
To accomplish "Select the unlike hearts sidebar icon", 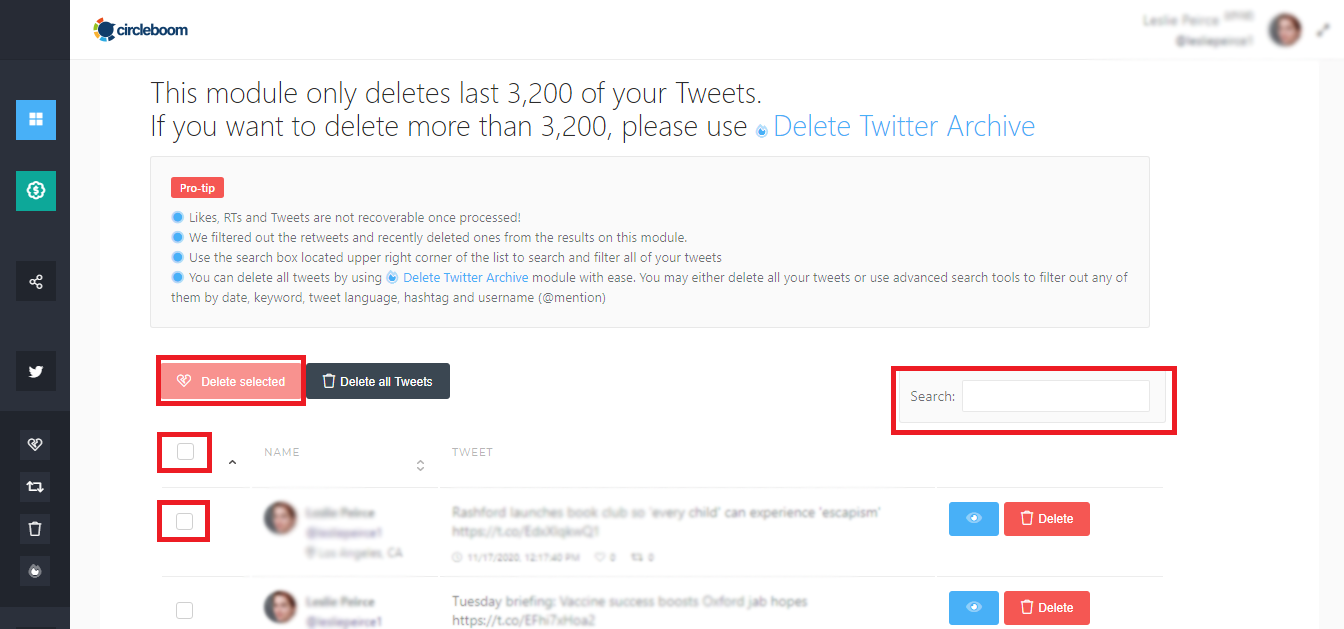I will [x=35, y=444].
